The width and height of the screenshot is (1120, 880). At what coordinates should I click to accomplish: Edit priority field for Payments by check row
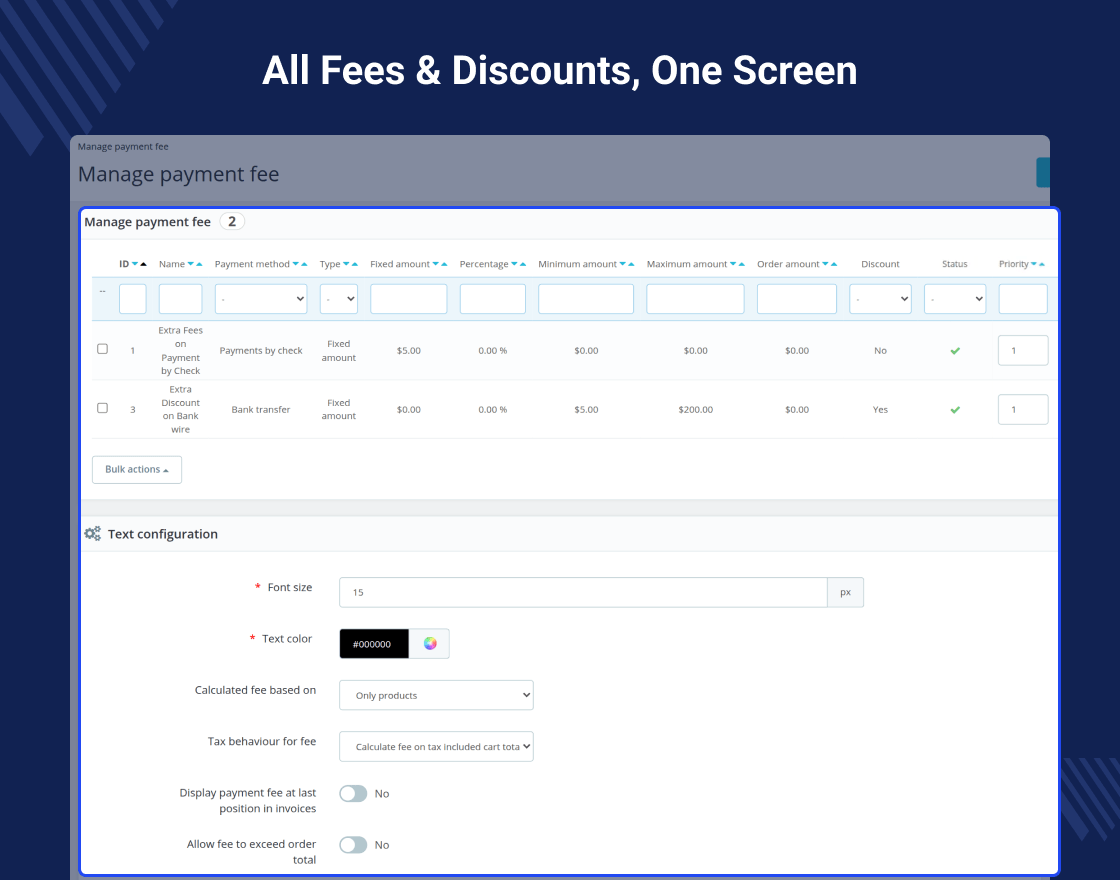1023,350
